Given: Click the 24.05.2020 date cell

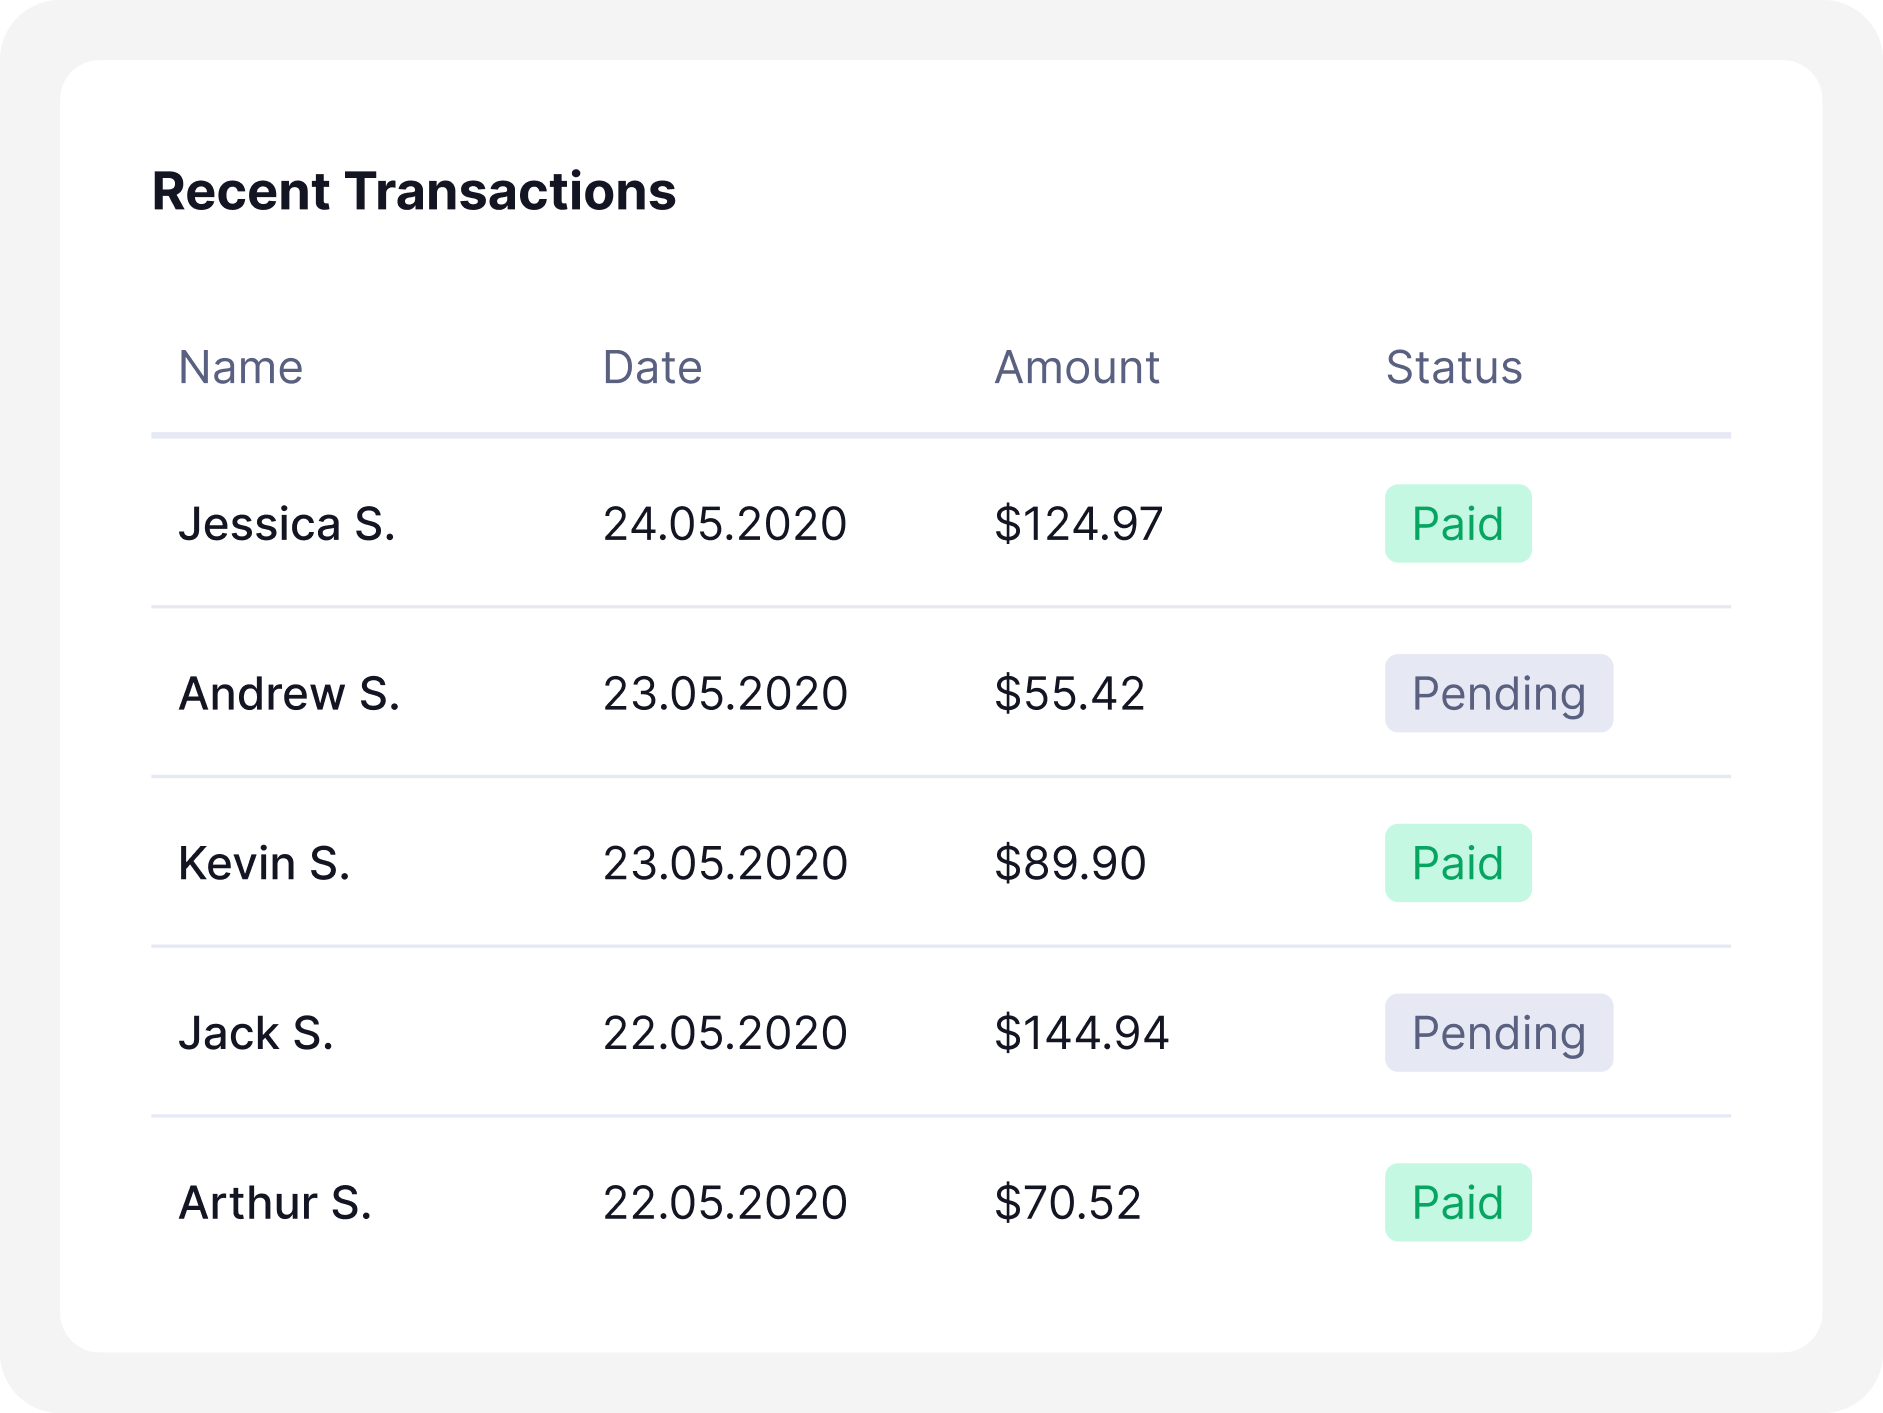Looking at the screenshot, I should click(x=725, y=524).
